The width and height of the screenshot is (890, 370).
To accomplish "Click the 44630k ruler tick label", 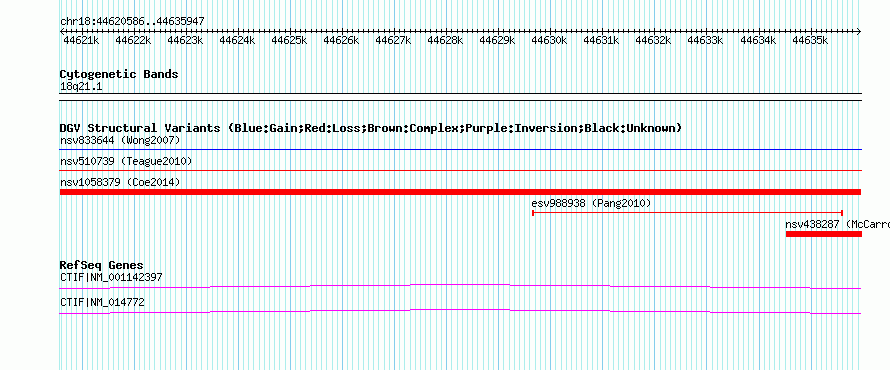I will [549, 41].
